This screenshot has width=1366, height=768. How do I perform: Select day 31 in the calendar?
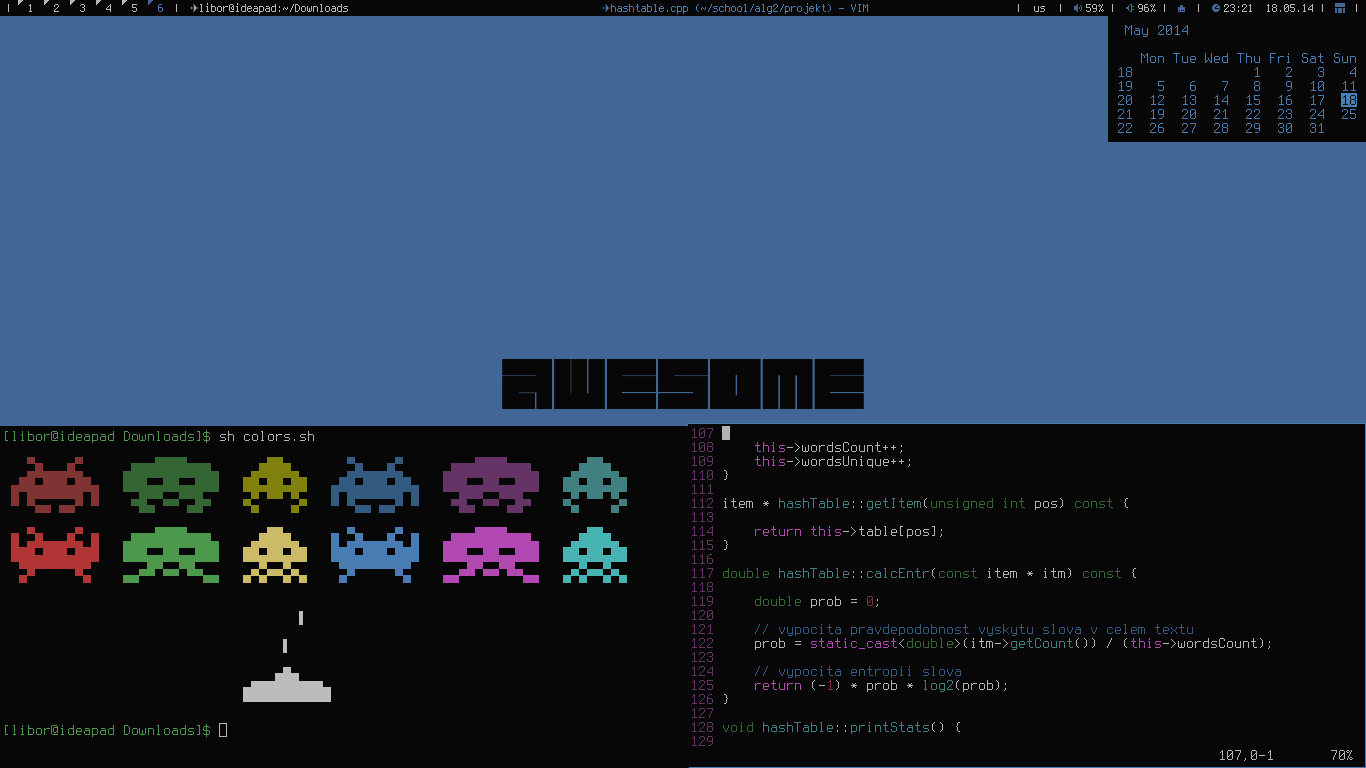(1317, 128)
